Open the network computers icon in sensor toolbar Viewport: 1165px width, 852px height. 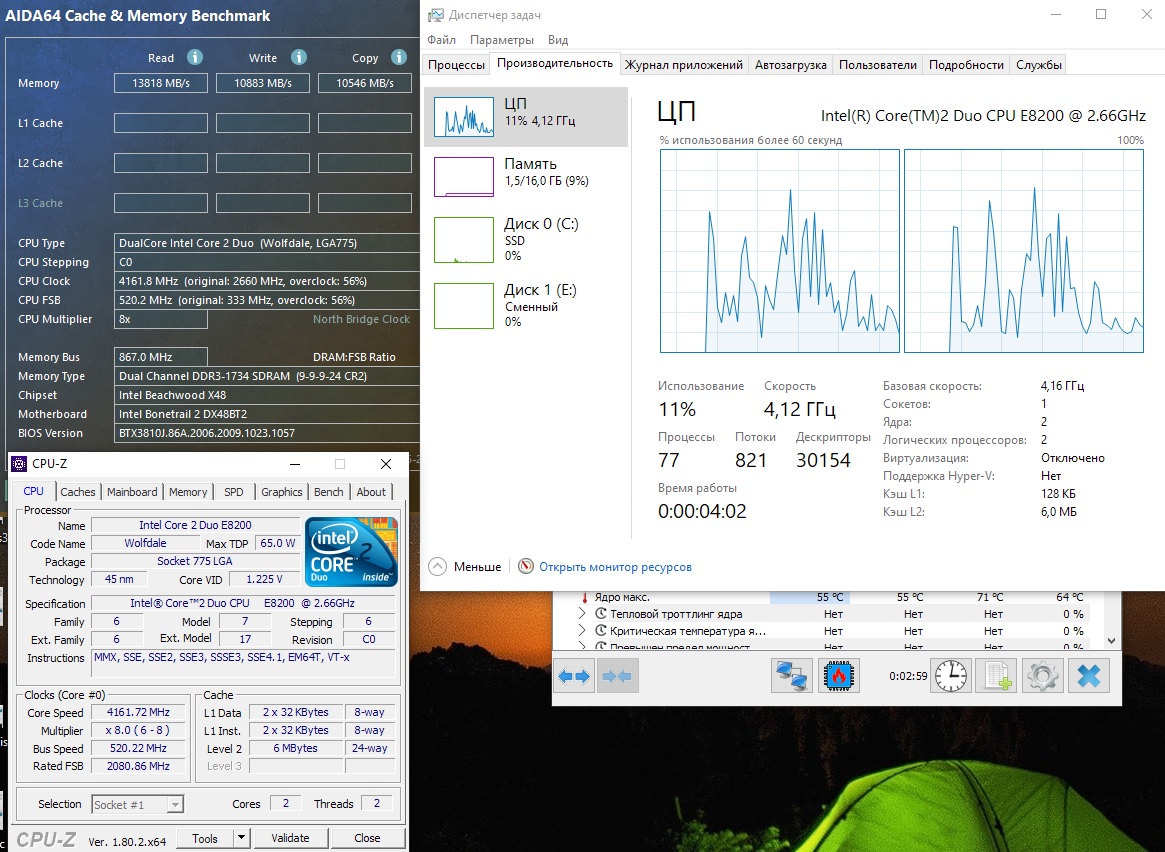tap(791, 676)
